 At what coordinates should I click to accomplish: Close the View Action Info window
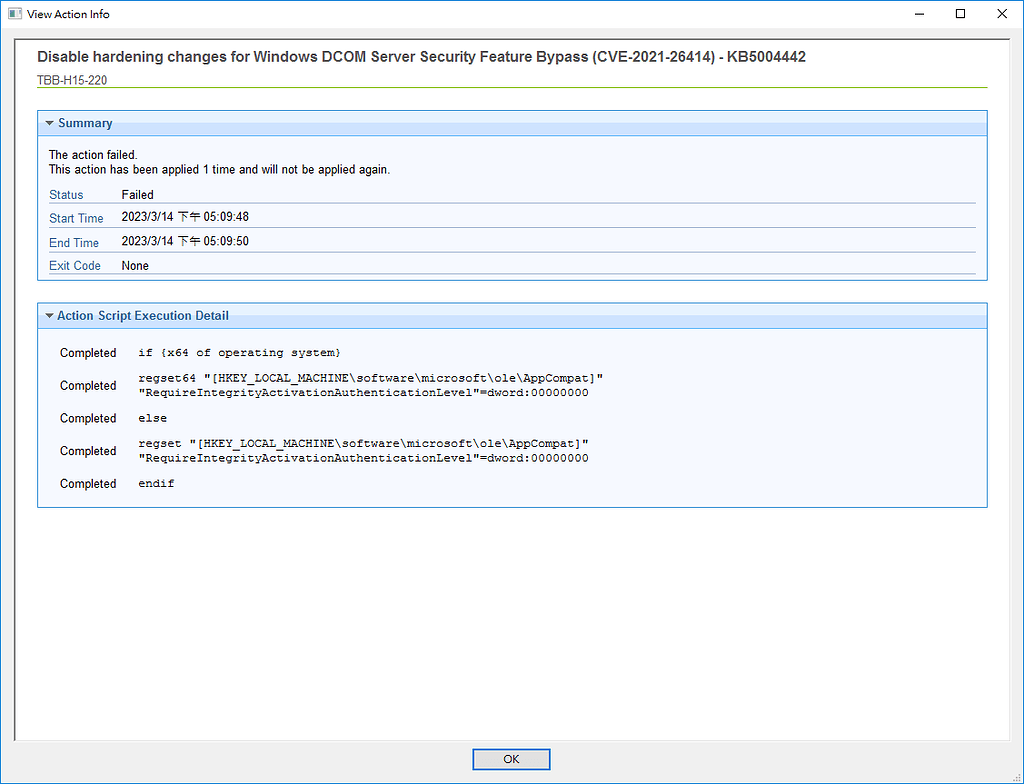pos(1002,13)
